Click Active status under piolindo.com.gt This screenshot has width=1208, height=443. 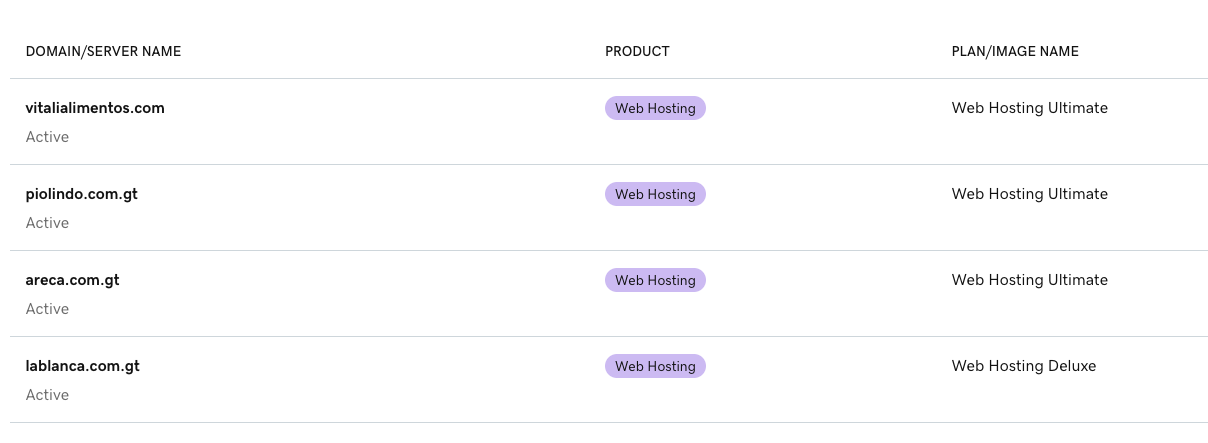tap(47, 223)
